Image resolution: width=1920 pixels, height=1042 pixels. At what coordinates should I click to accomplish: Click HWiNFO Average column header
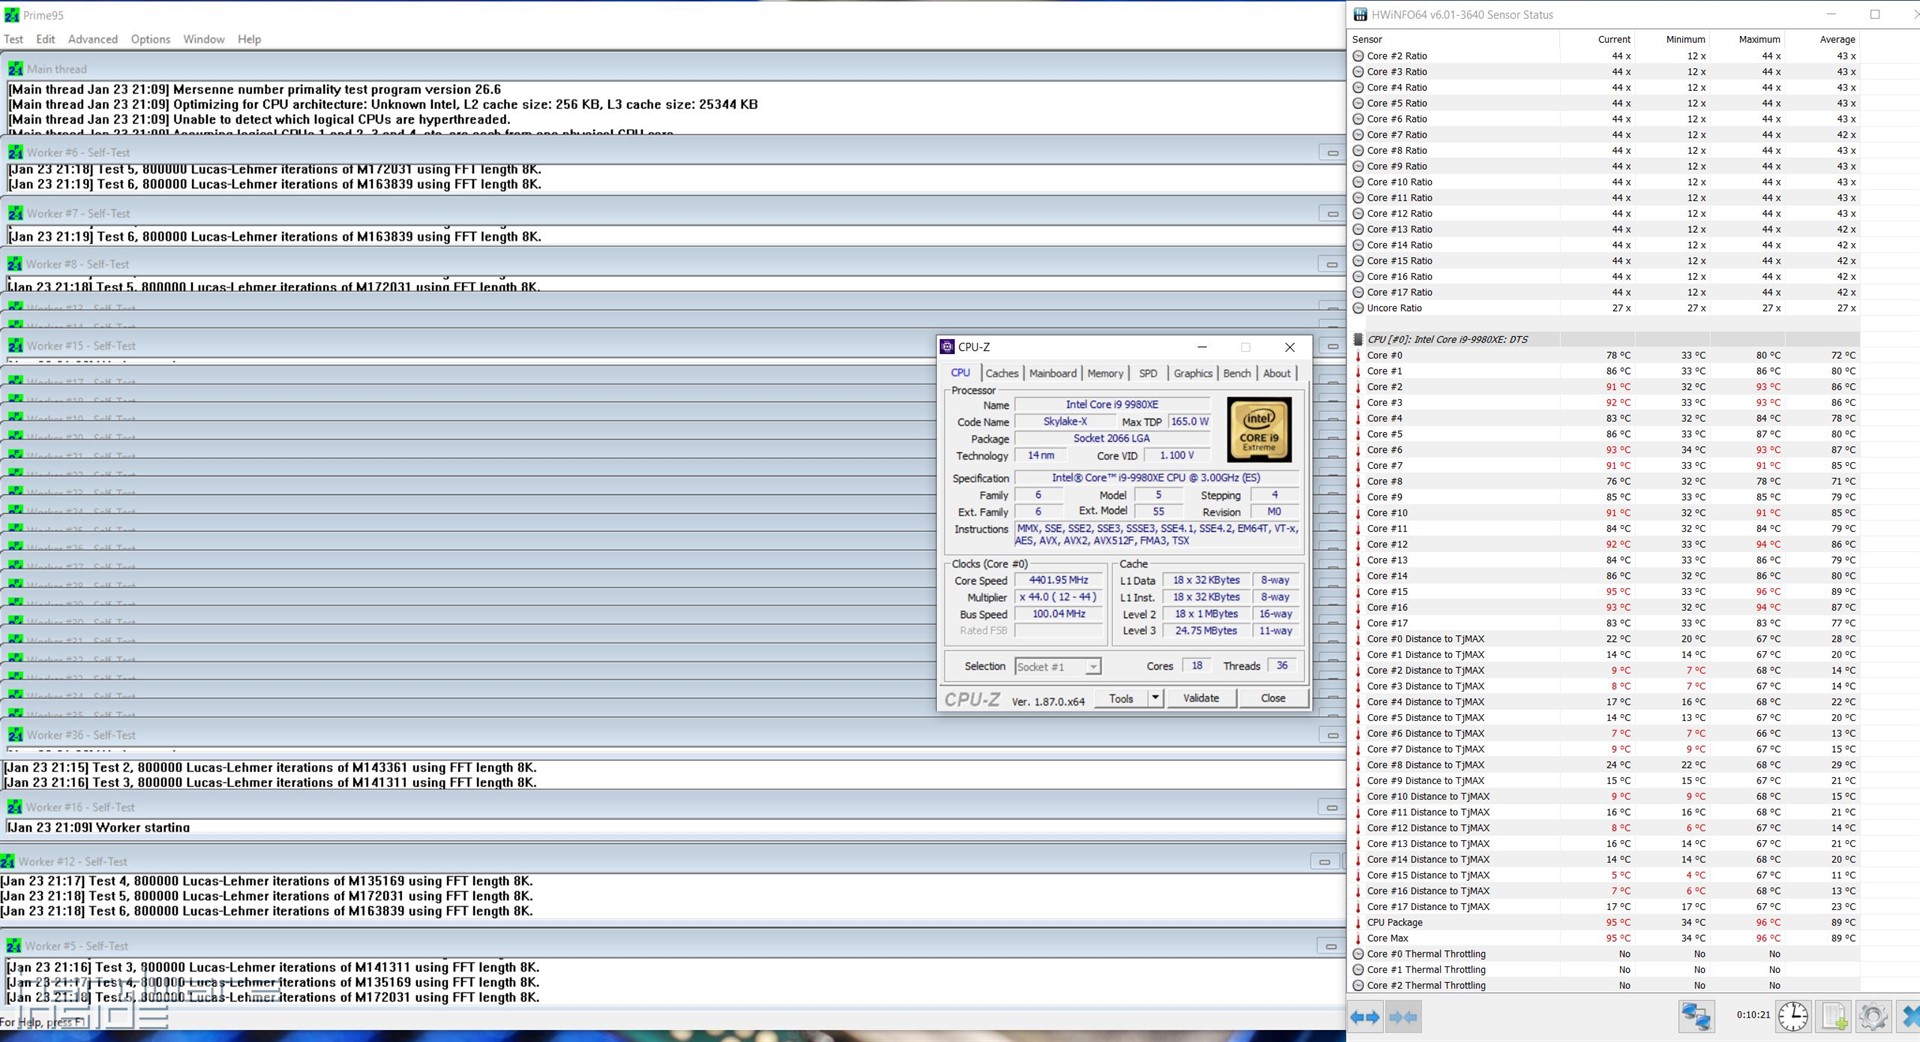[x=1822, y=39]
